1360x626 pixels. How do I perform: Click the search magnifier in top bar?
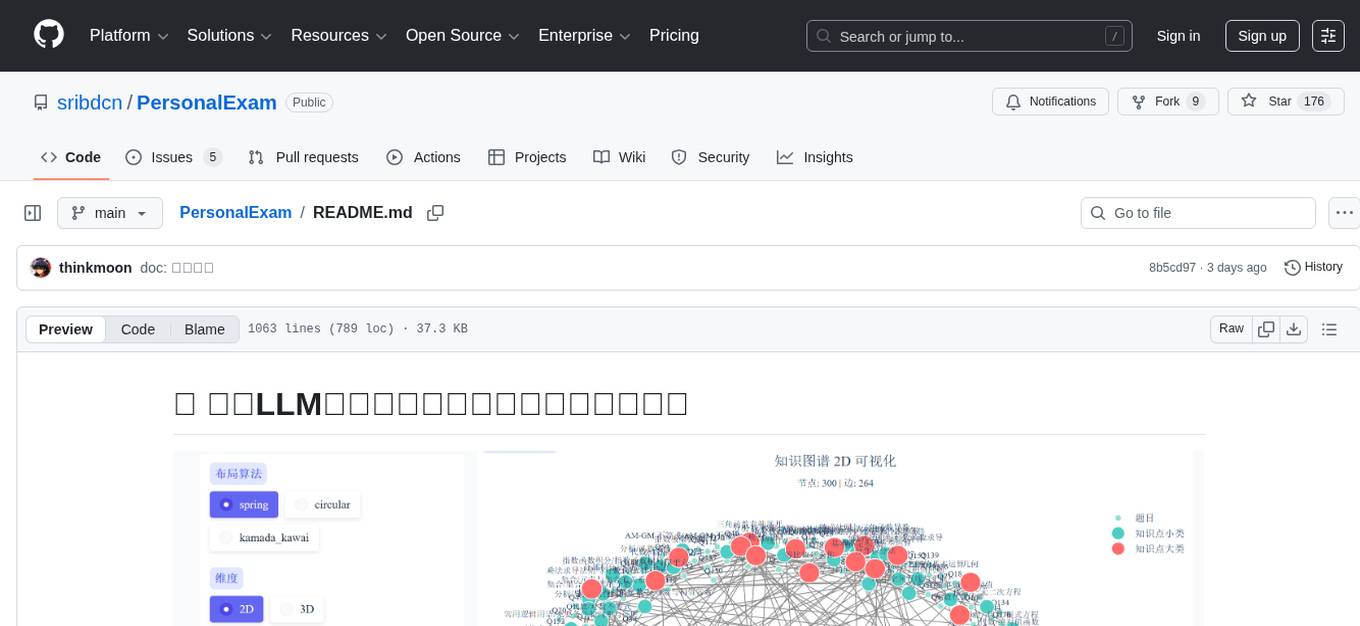823,35
